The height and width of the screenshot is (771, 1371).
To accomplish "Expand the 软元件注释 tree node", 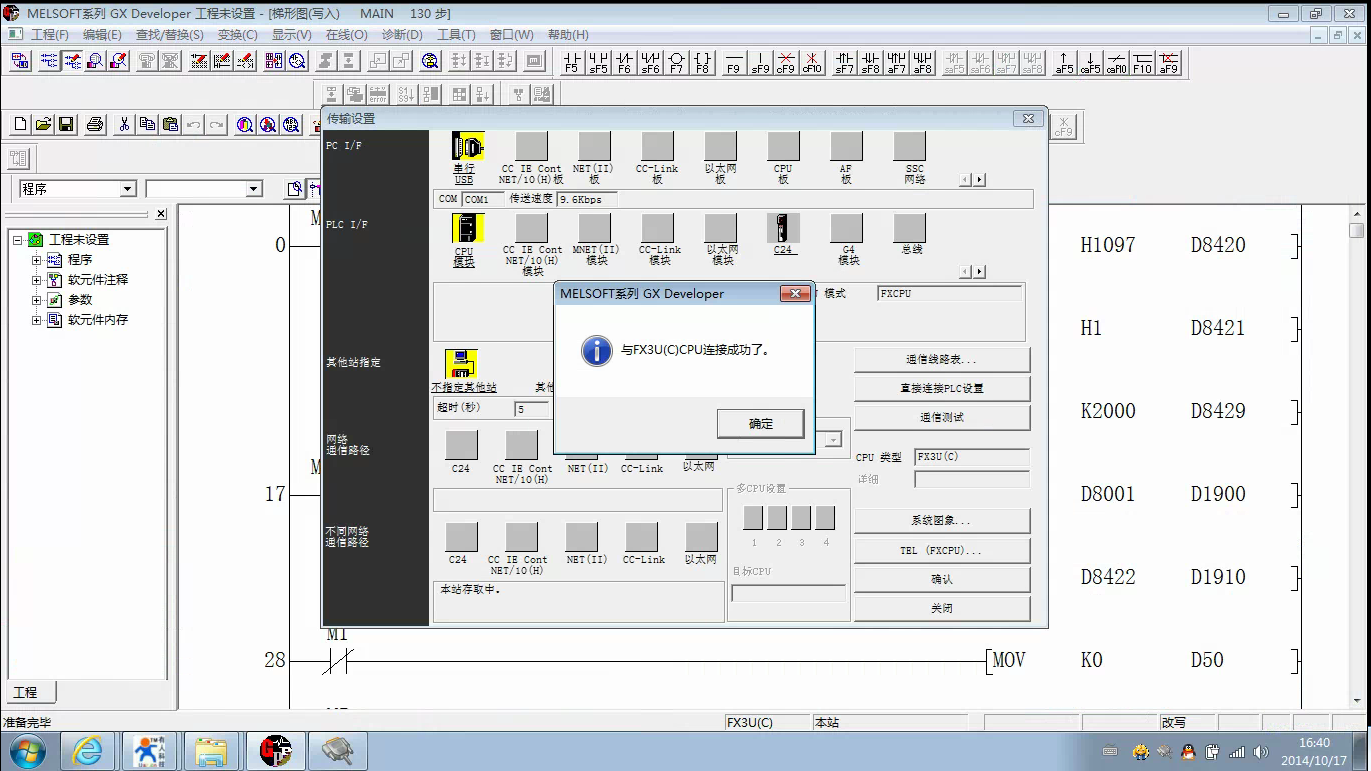I will coord(37,280).
